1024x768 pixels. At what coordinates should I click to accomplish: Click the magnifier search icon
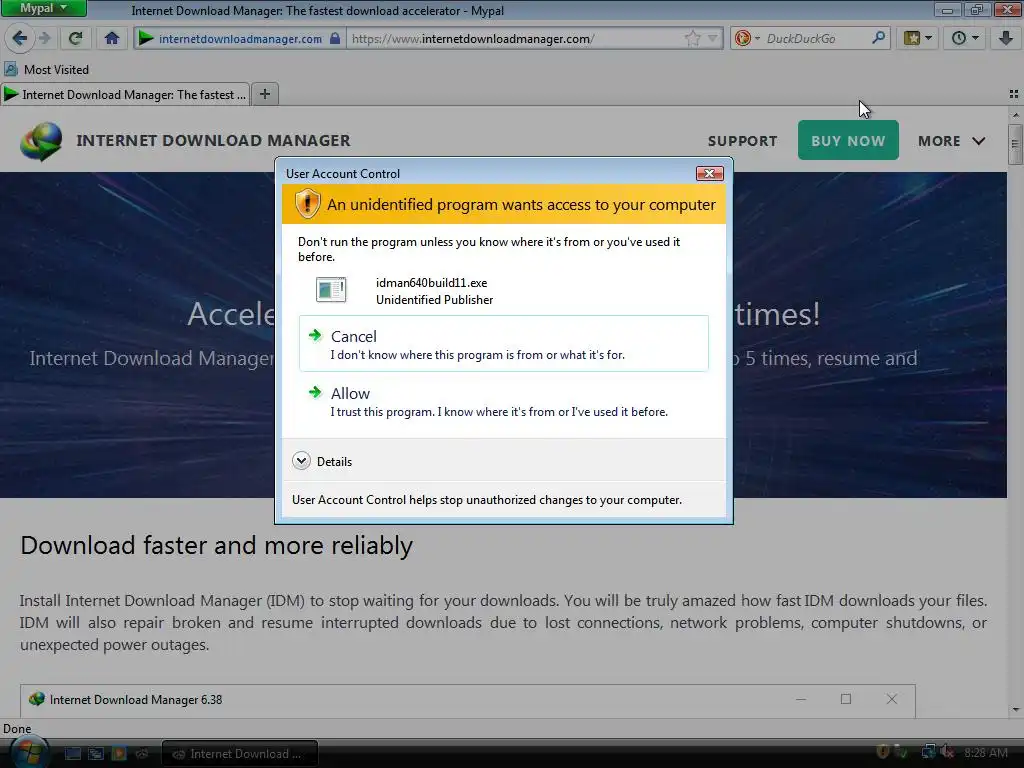click(879, 38)
